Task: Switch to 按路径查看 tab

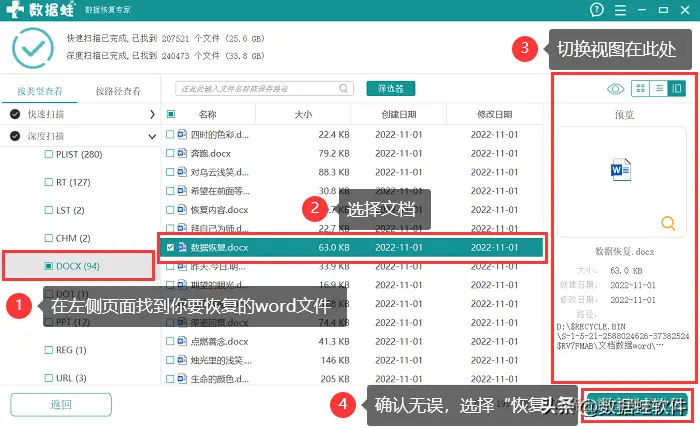Action: coord(118,91)
